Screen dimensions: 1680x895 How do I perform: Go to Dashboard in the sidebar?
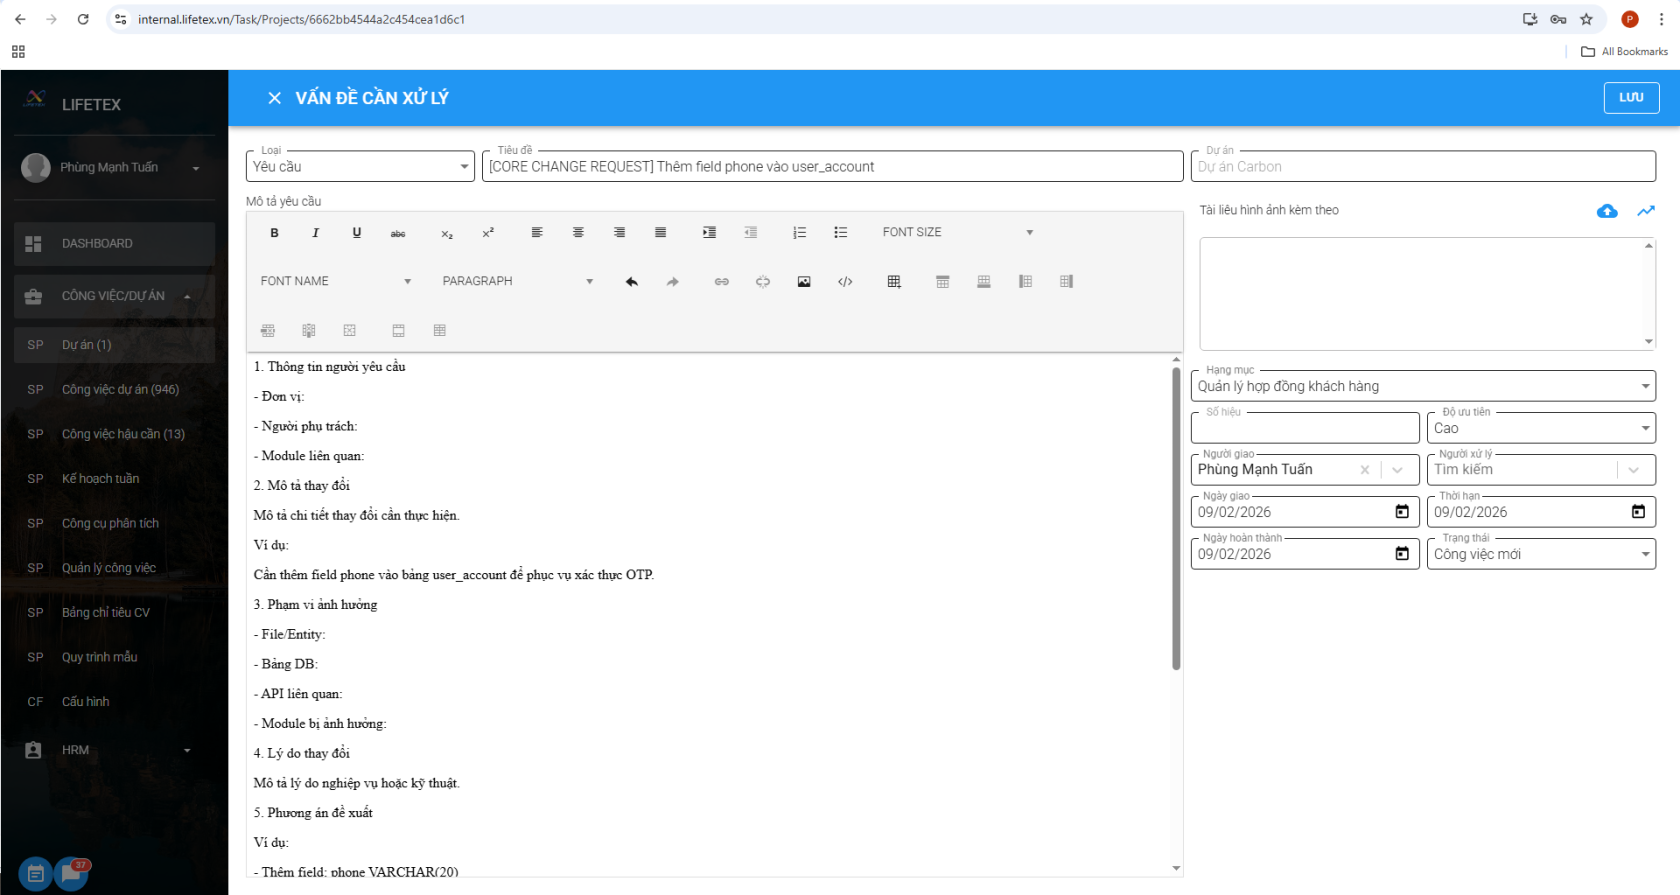[x=97, y=244]
